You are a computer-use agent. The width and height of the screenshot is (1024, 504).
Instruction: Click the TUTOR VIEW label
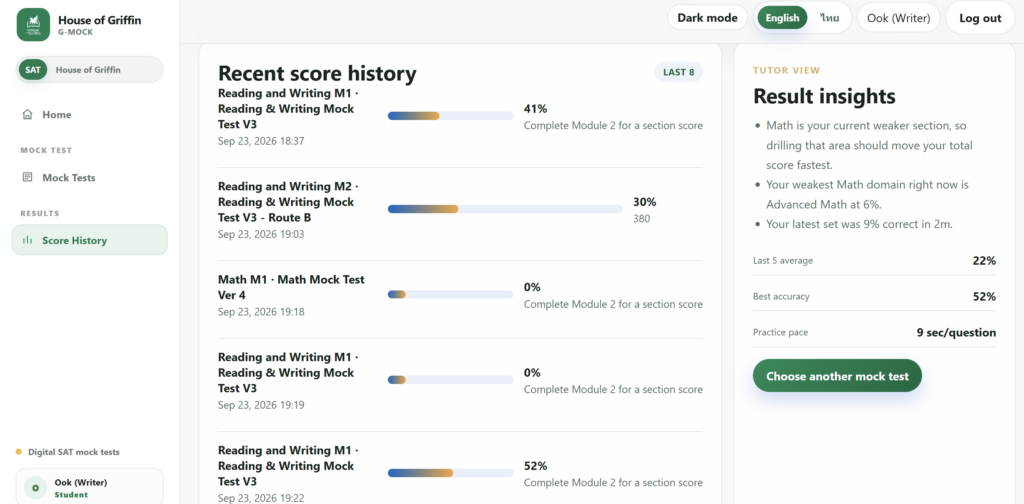[786, 71]
